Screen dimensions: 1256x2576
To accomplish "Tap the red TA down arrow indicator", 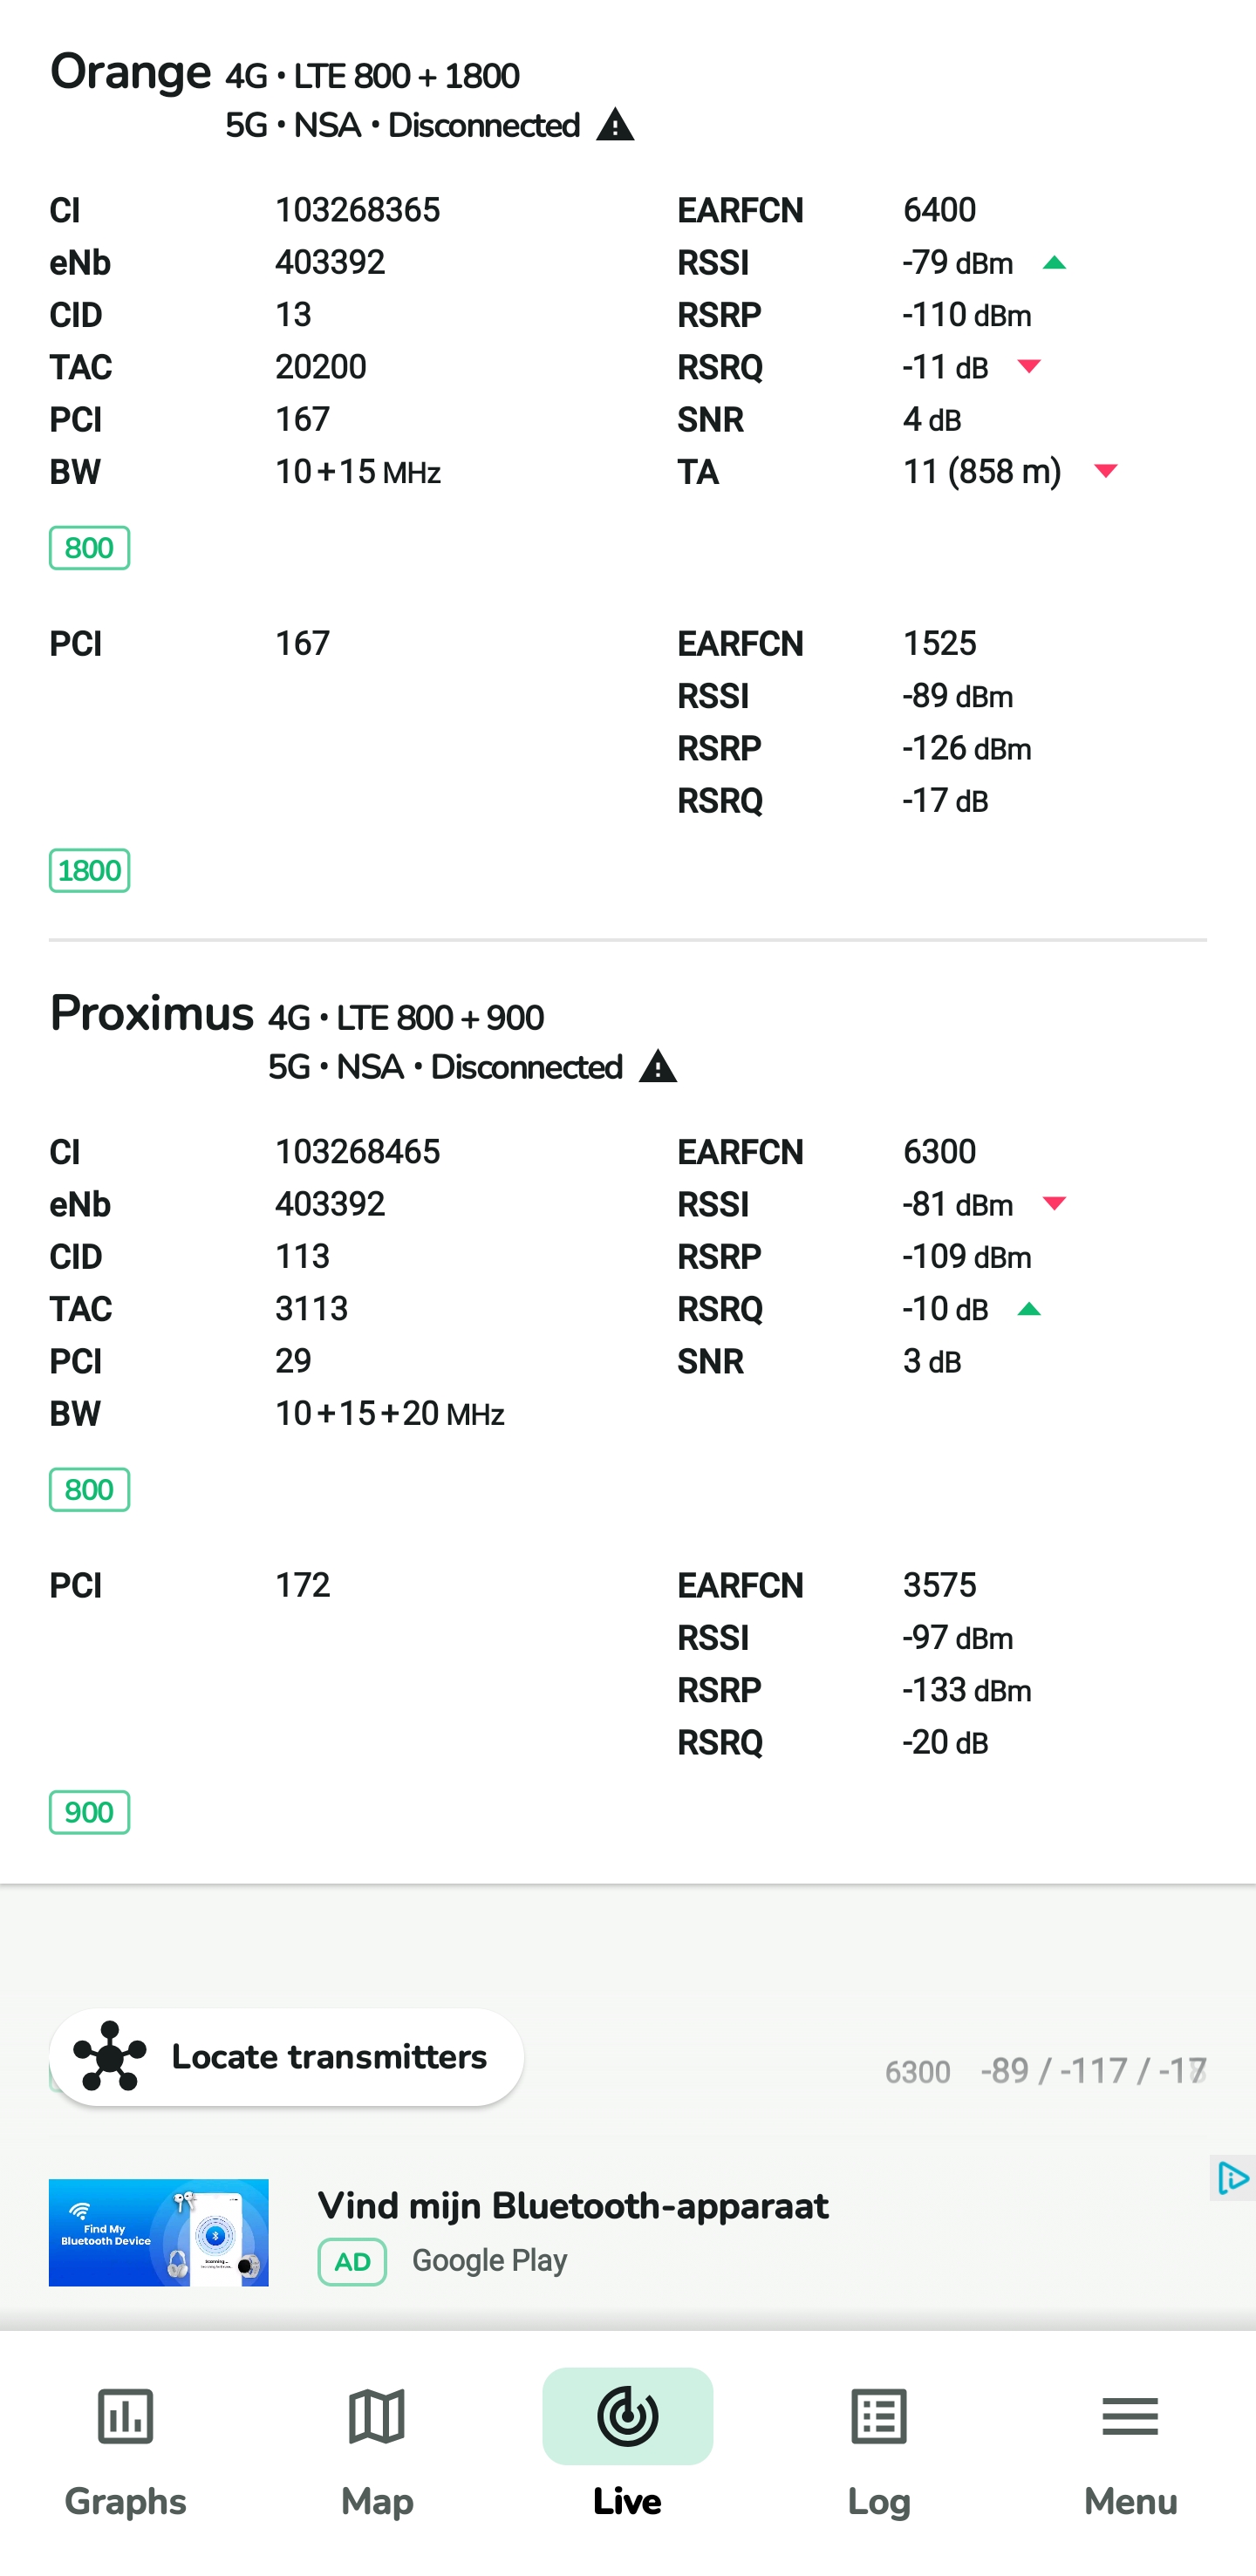I will [1105, 471].
